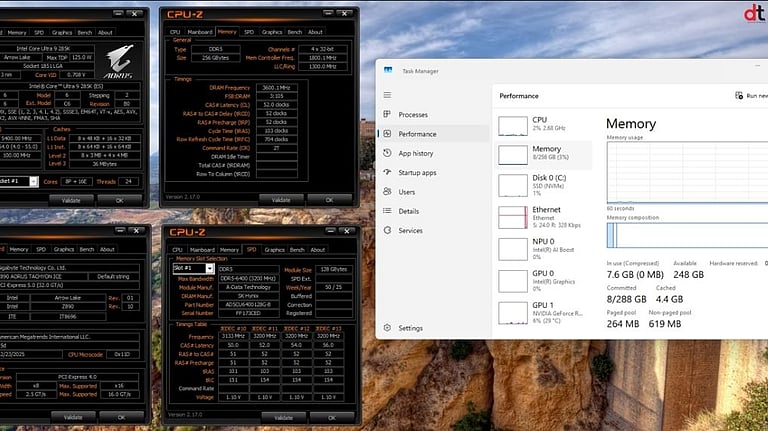Screen dimensions: 768x431
Task: Go to Startup apps in Task Manager
Action: 420,173
